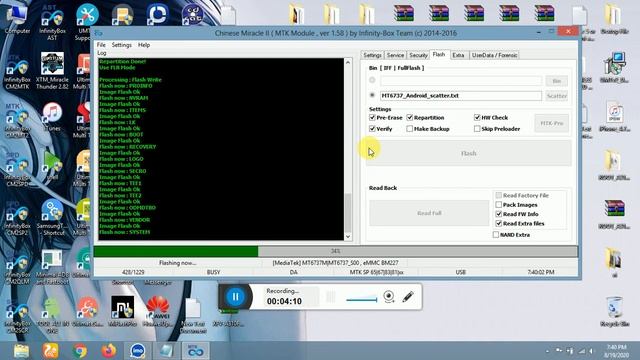The height and width of the screenshot is (360, 640).
Task: Enable the NAND Extra checkbox
Action: click(496, 235)
